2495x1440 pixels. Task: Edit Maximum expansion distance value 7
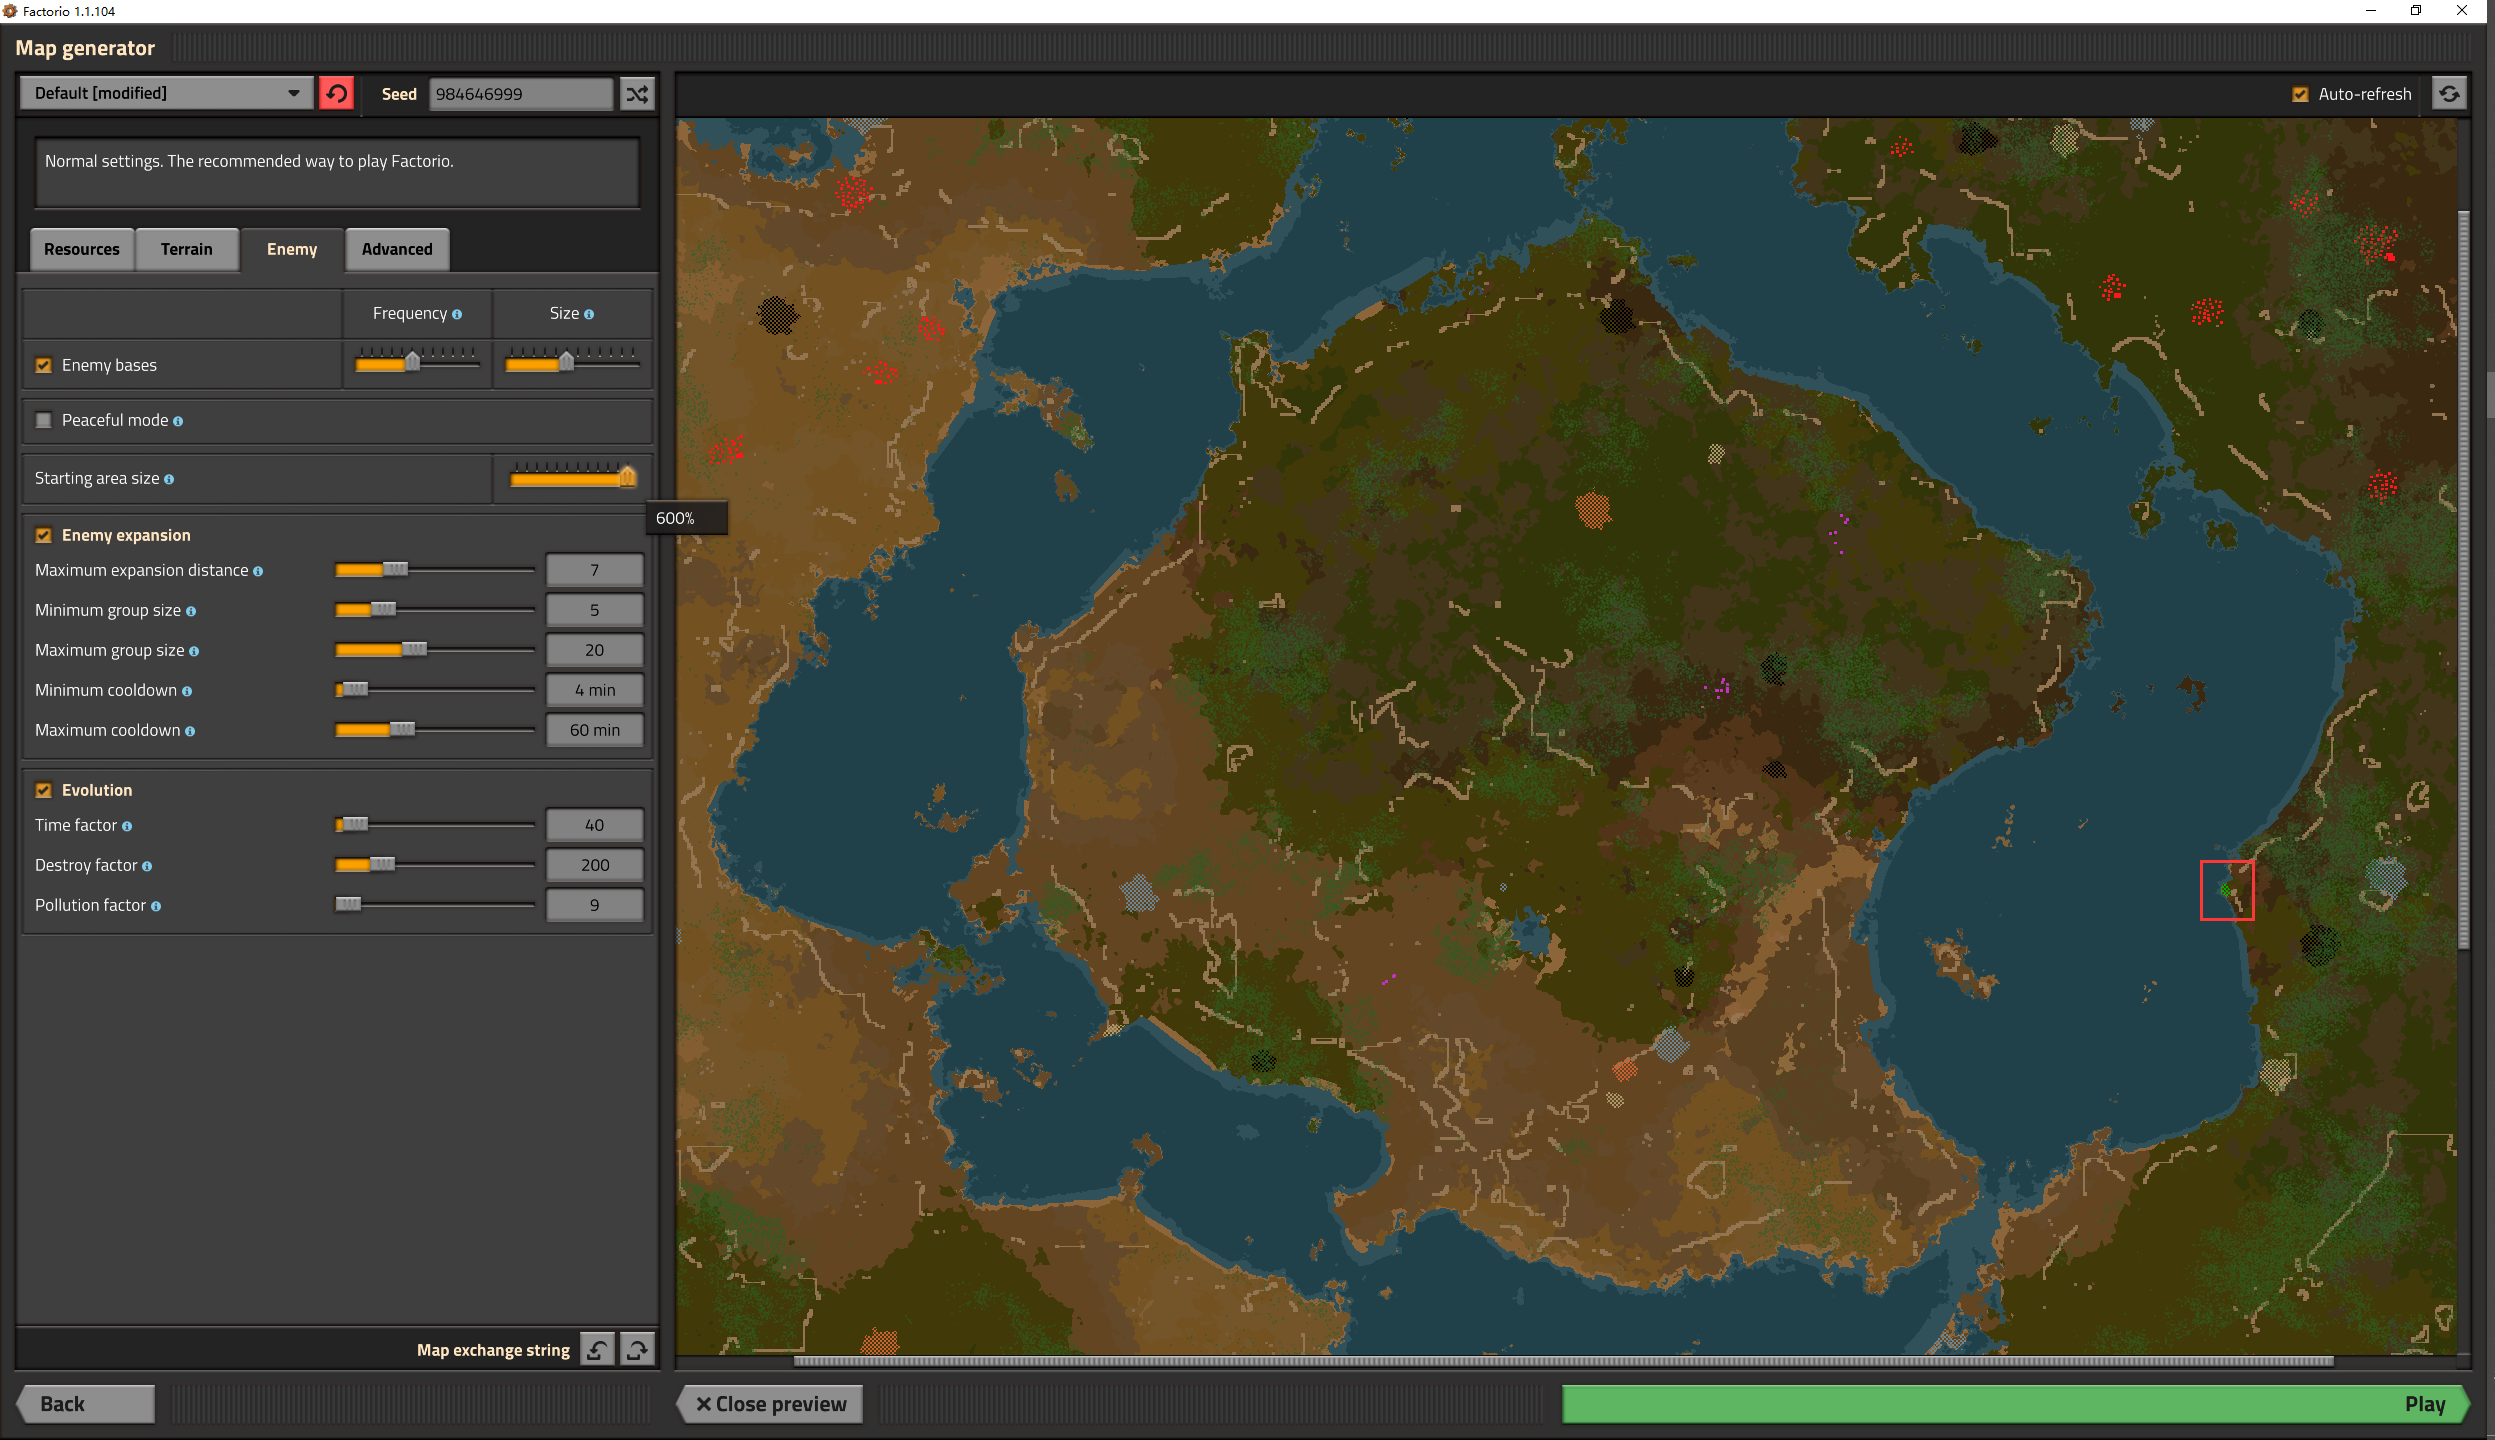(x=595, y=570)
